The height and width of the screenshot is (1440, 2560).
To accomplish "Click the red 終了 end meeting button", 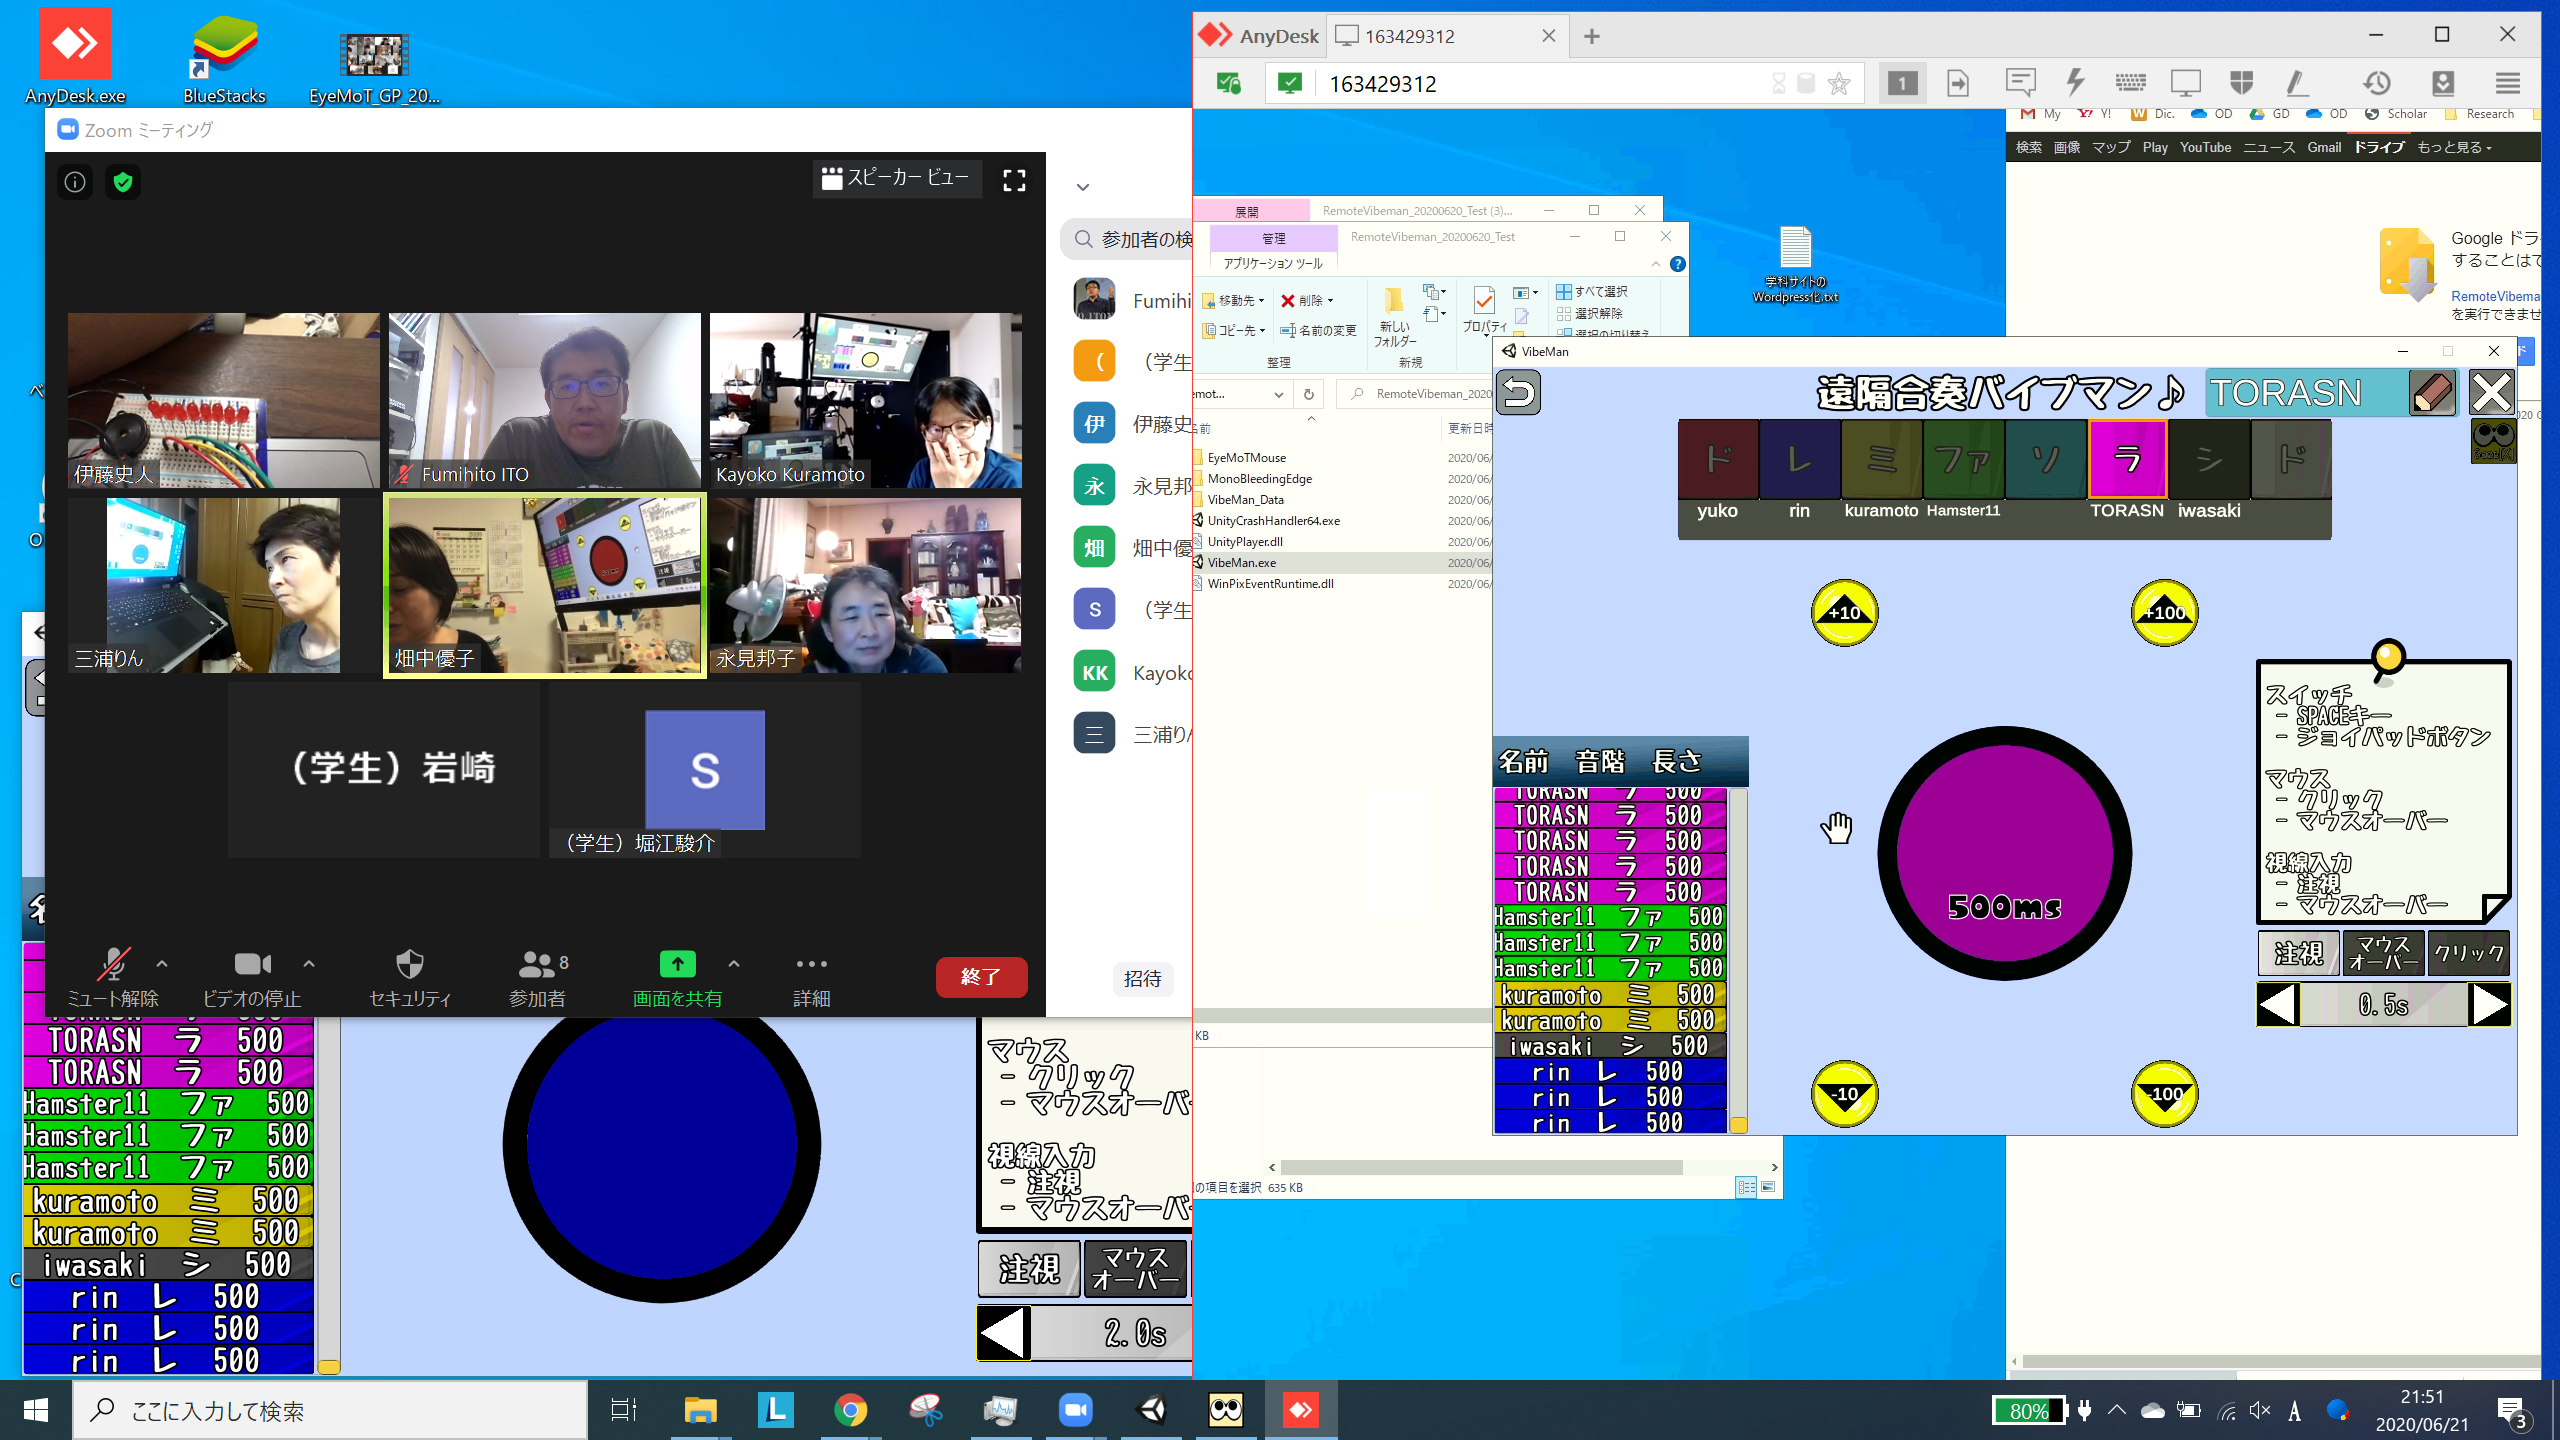I will point(981,977).
